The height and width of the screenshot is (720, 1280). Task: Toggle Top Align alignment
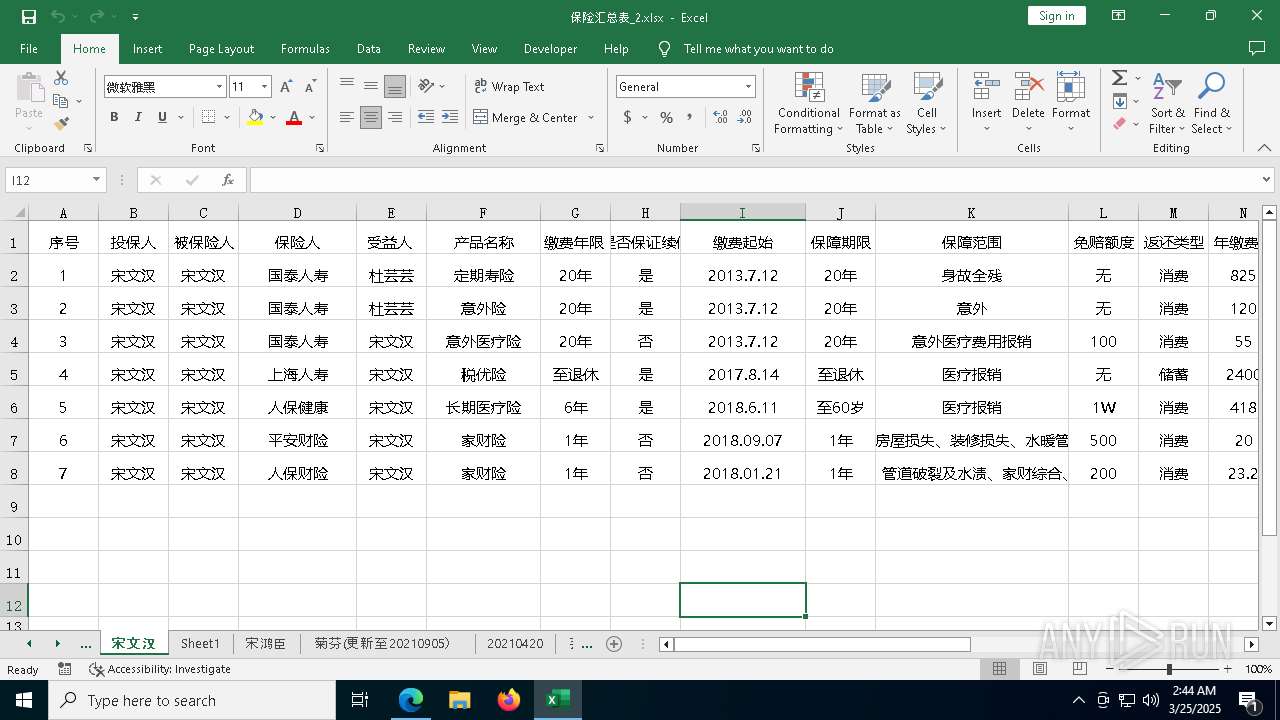(x=346, y=86)
